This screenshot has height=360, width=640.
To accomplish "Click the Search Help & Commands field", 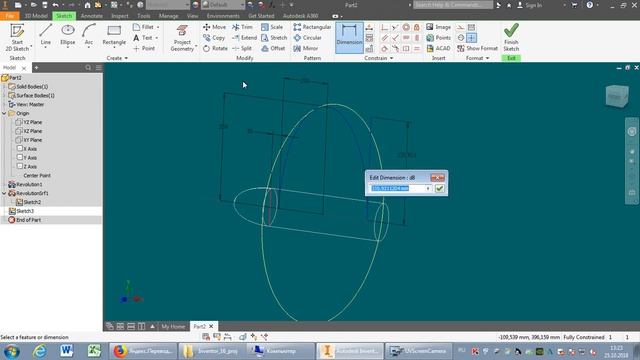I will [x=453, y=5].
